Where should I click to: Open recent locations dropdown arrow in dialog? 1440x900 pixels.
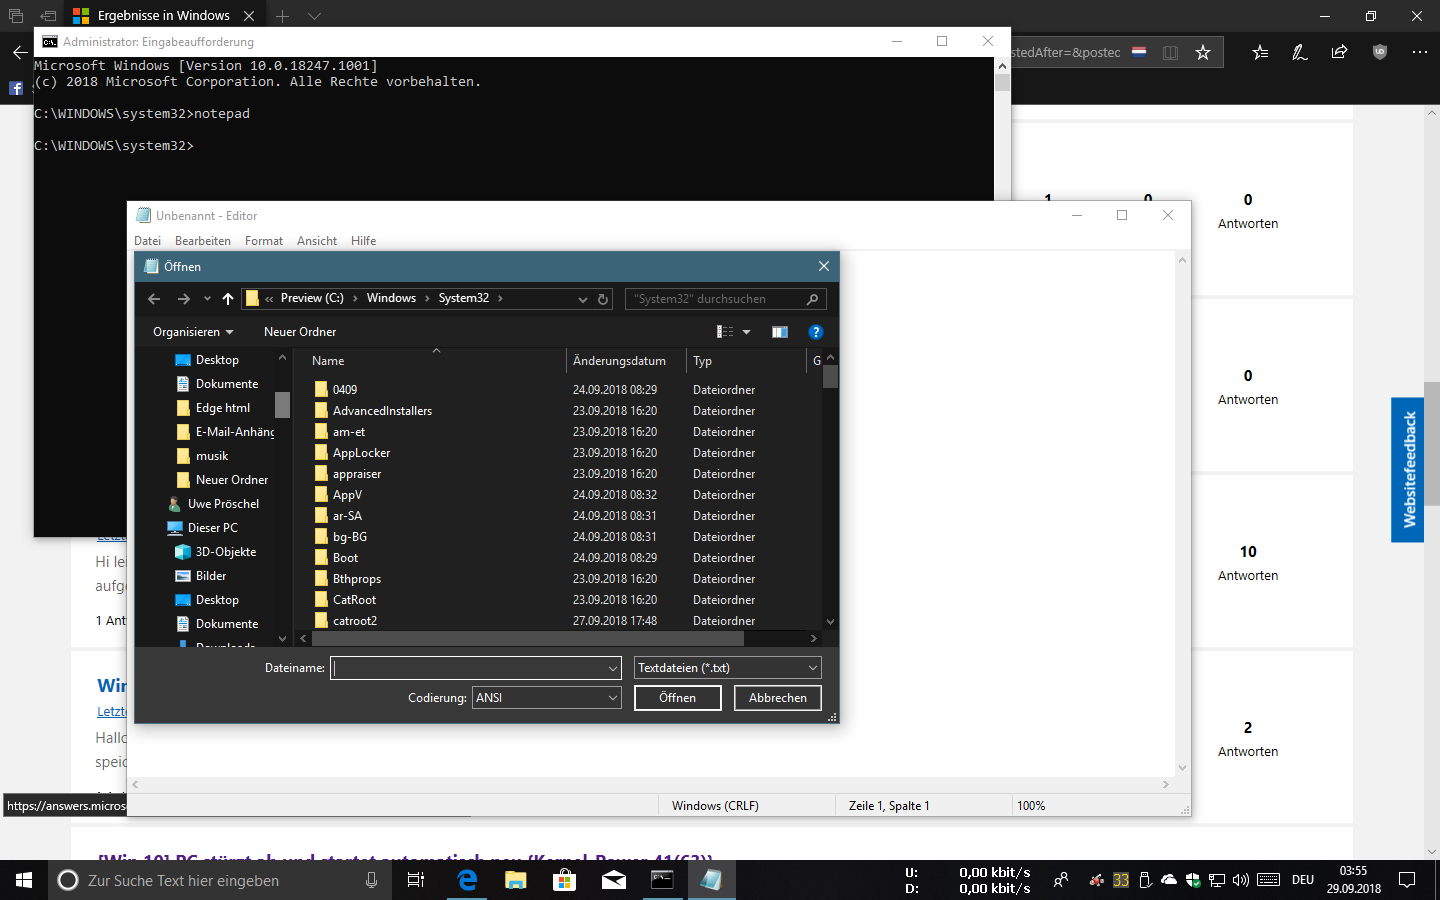point(207,299)
